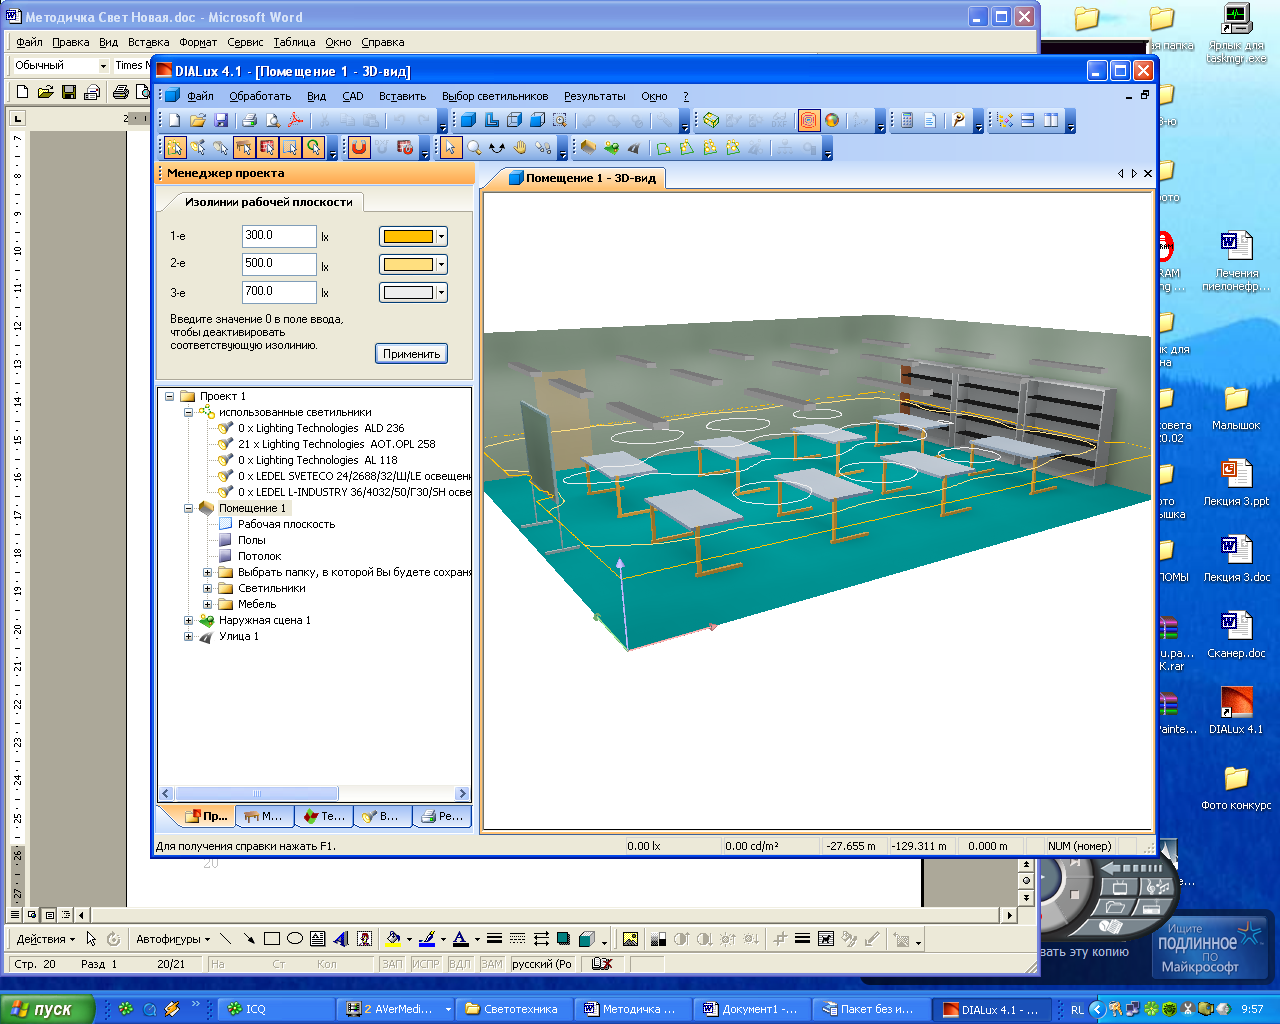Expand the Наружная сцена 1 node
Screen dimensions: 1280x1024
(188, 620)
